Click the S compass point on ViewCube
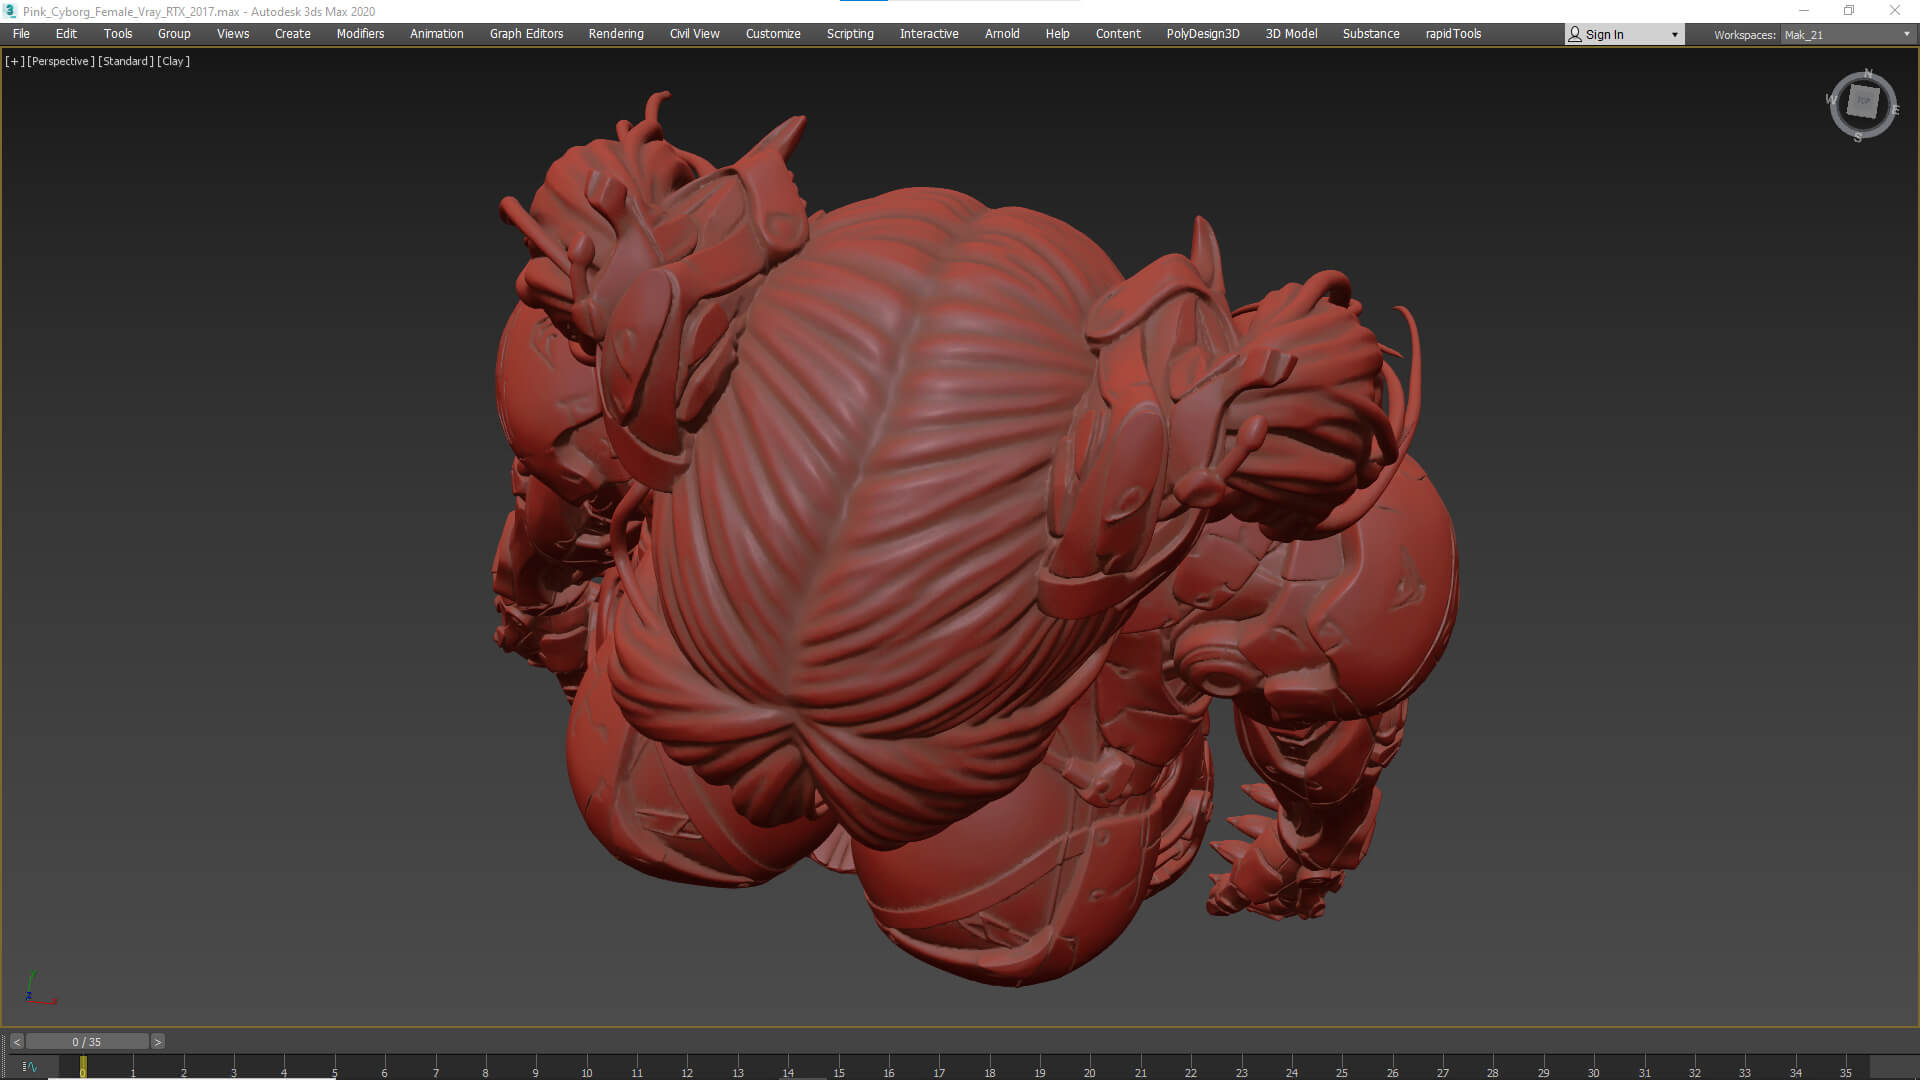This screenshot has width=1920, height=1080. 1858,137
